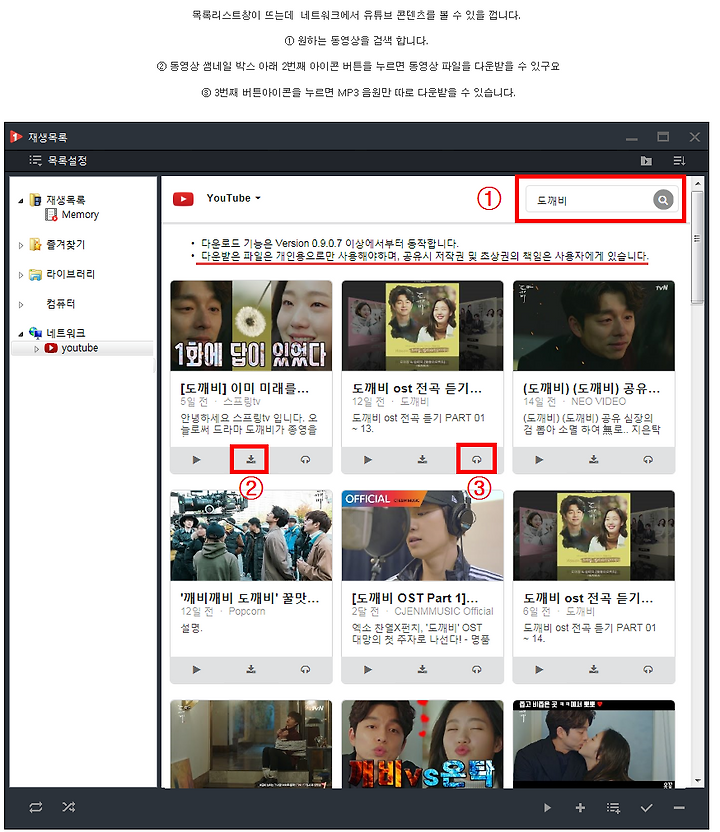This screenshot has height=832, width=720.
Task: Click the add-to-list icon in bottom bar
Action: point(613,808)
